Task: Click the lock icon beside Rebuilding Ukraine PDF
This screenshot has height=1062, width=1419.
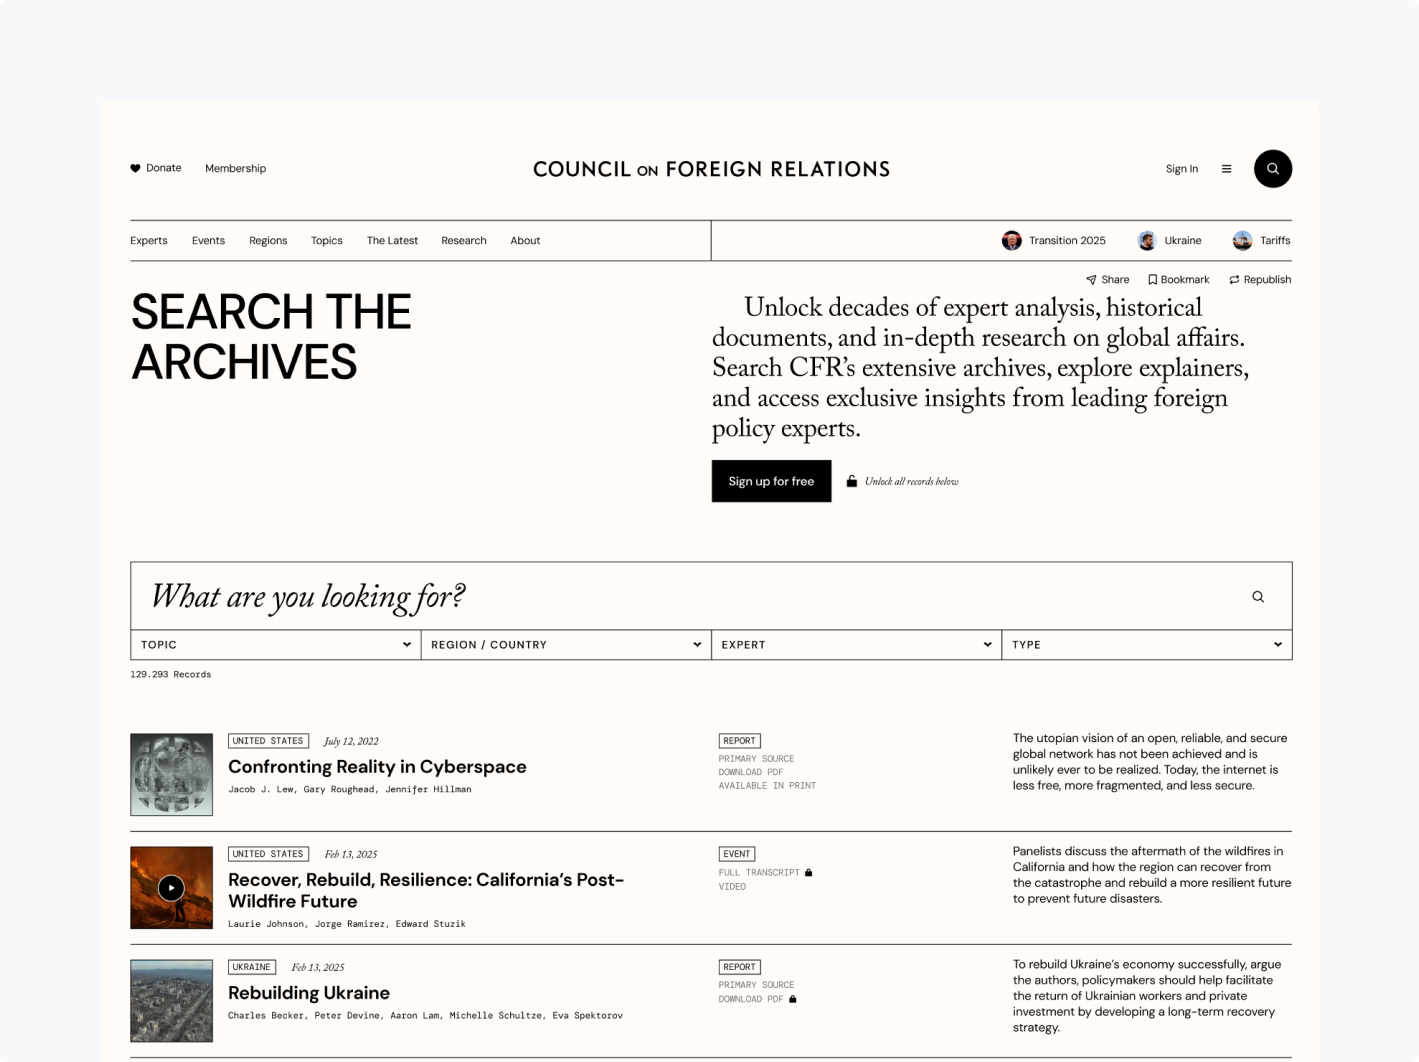Action: tap(793, 998)
